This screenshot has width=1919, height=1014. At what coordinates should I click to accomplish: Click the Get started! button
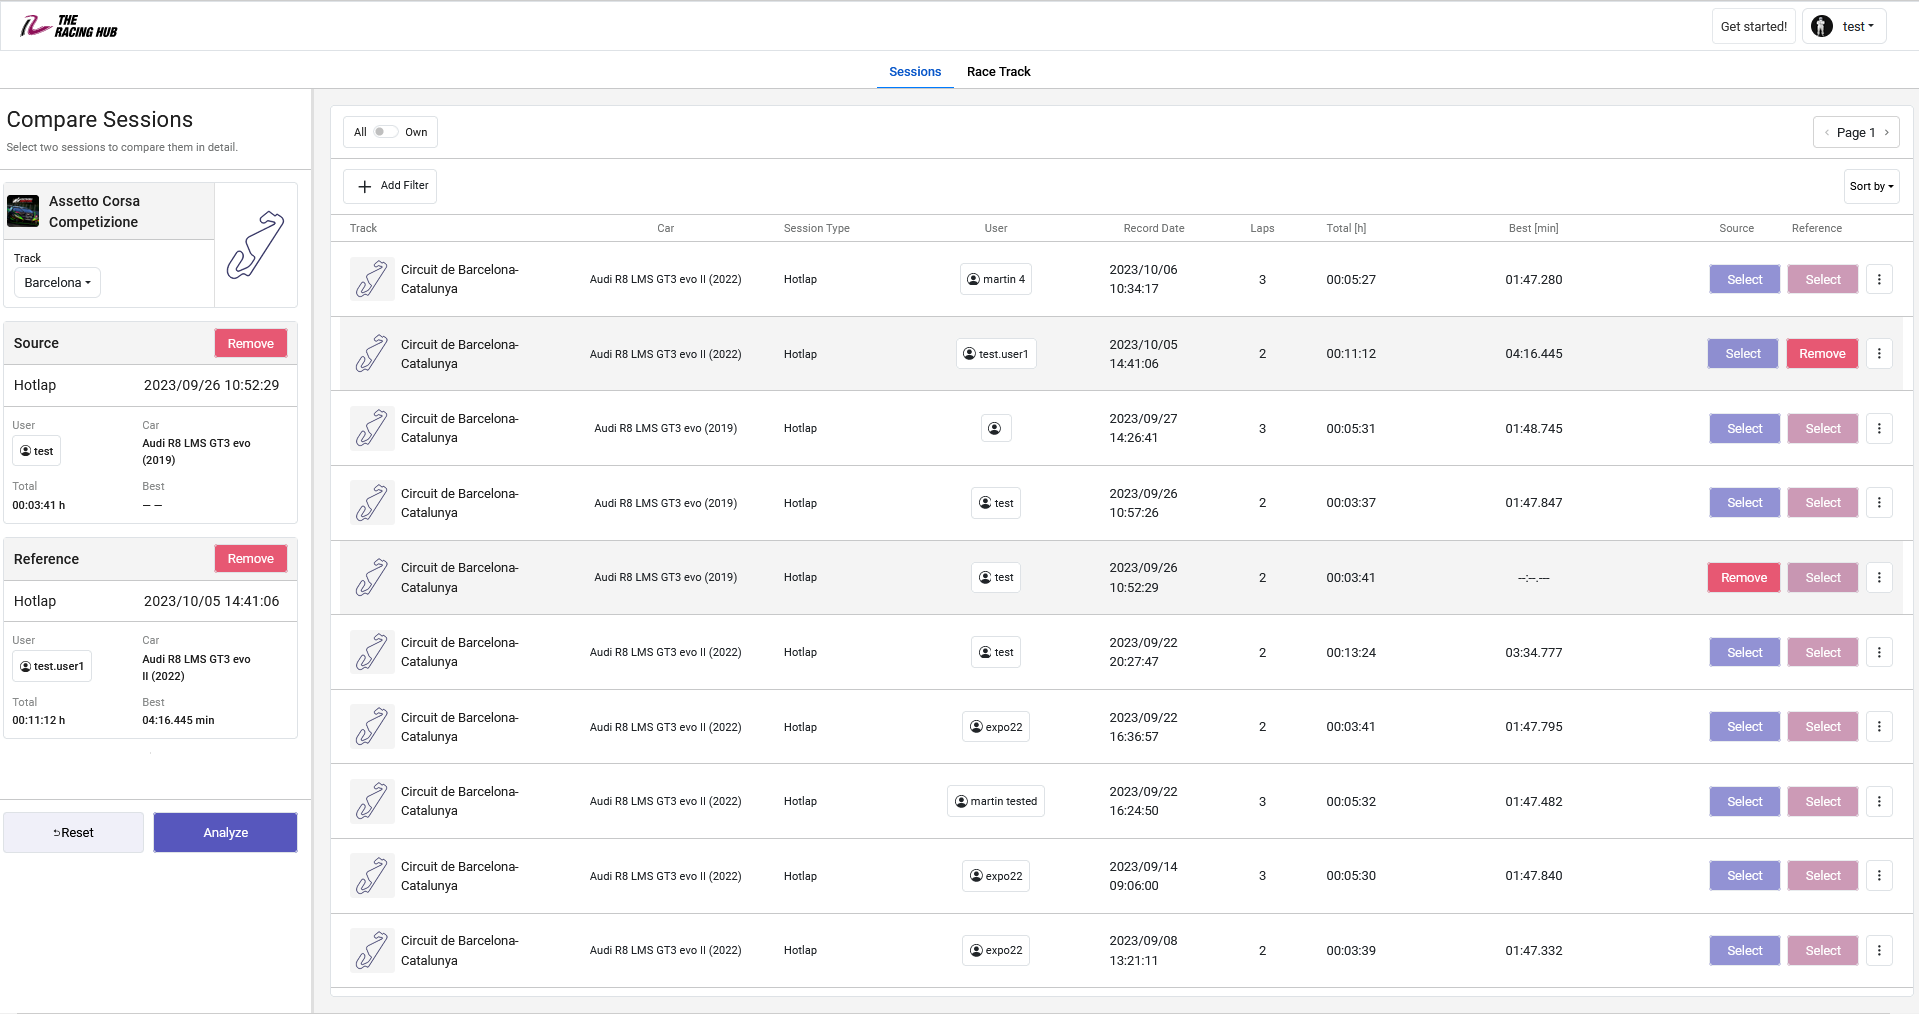(1753, 25)
